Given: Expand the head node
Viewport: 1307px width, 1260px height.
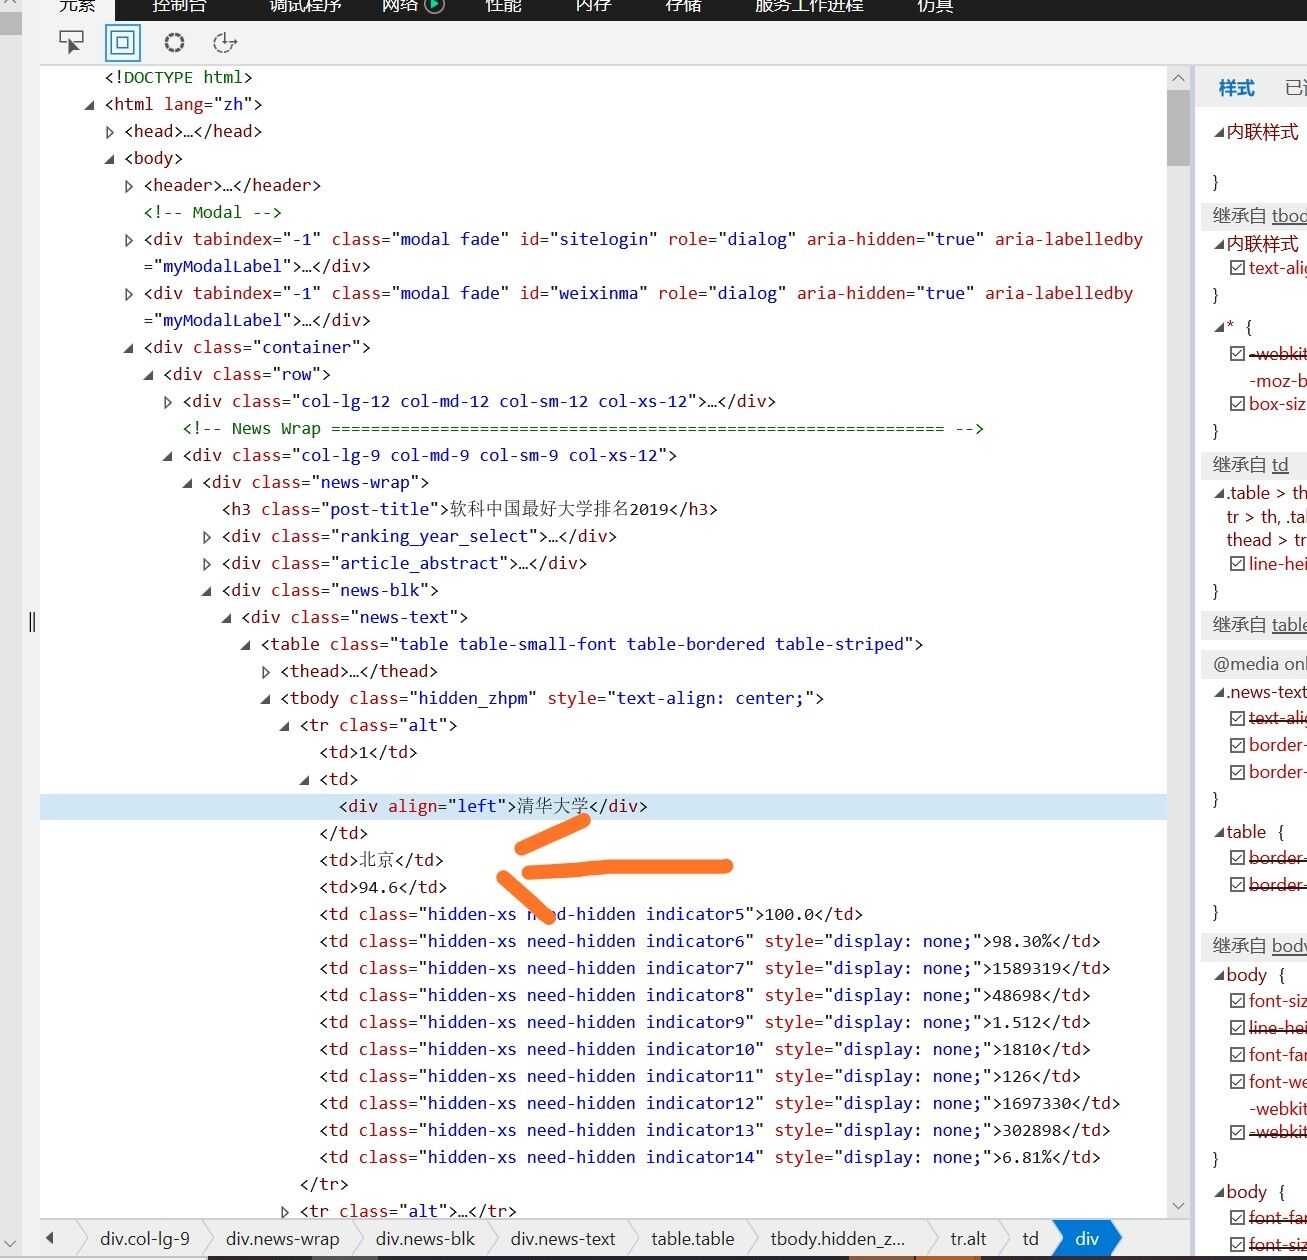Looking at the screenshot, I should click(110, 131).
